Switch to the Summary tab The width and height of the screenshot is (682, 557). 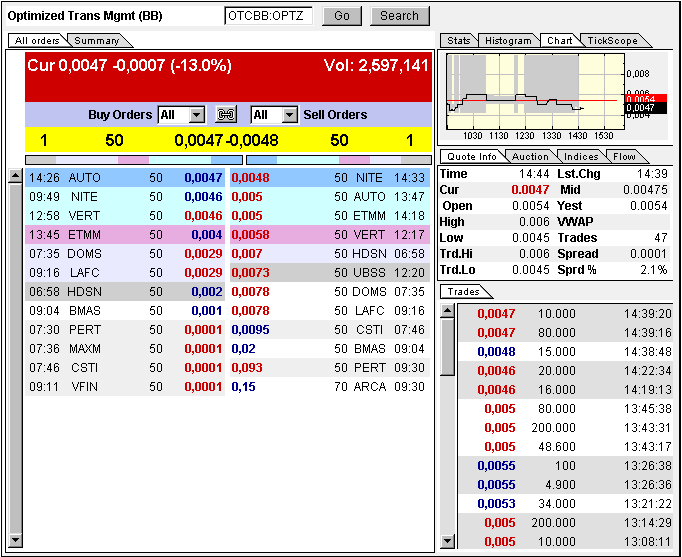click(x=97, y=40)
